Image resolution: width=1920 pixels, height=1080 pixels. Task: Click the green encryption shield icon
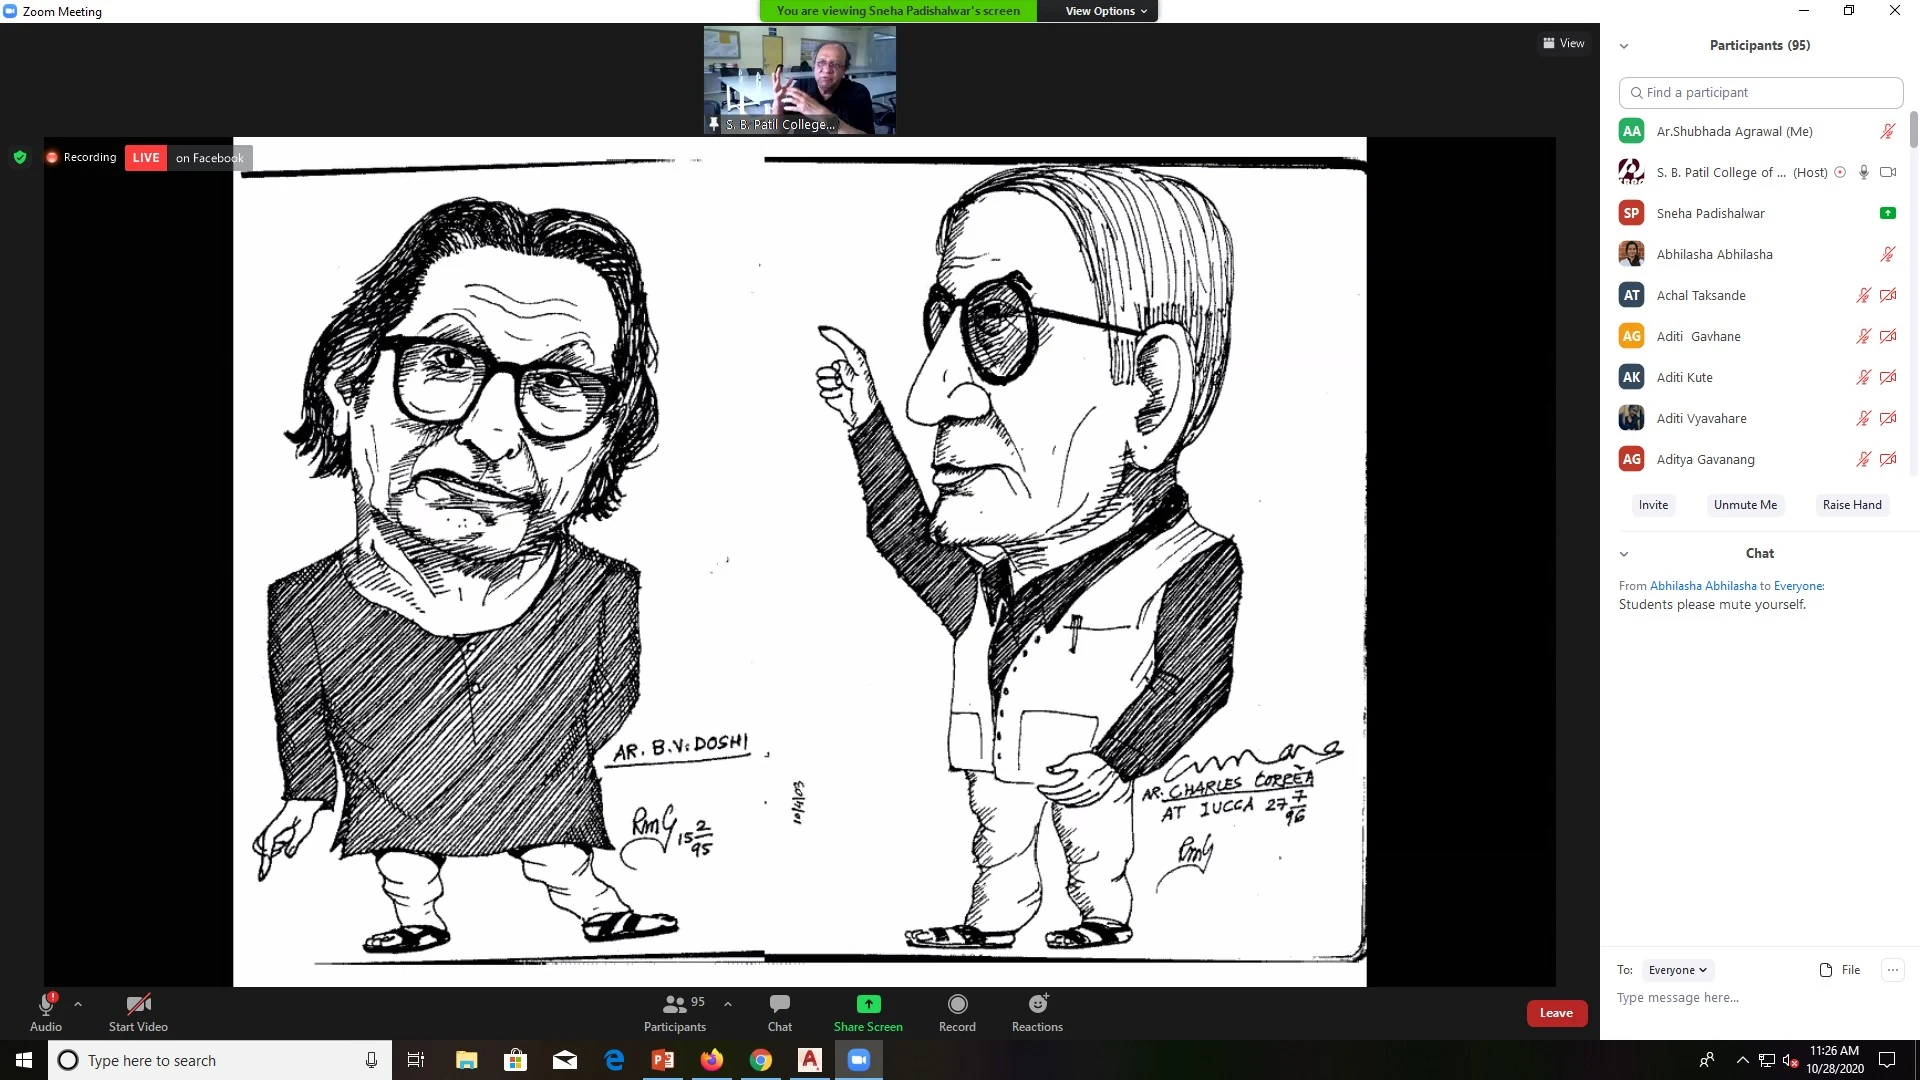[20, 157]
